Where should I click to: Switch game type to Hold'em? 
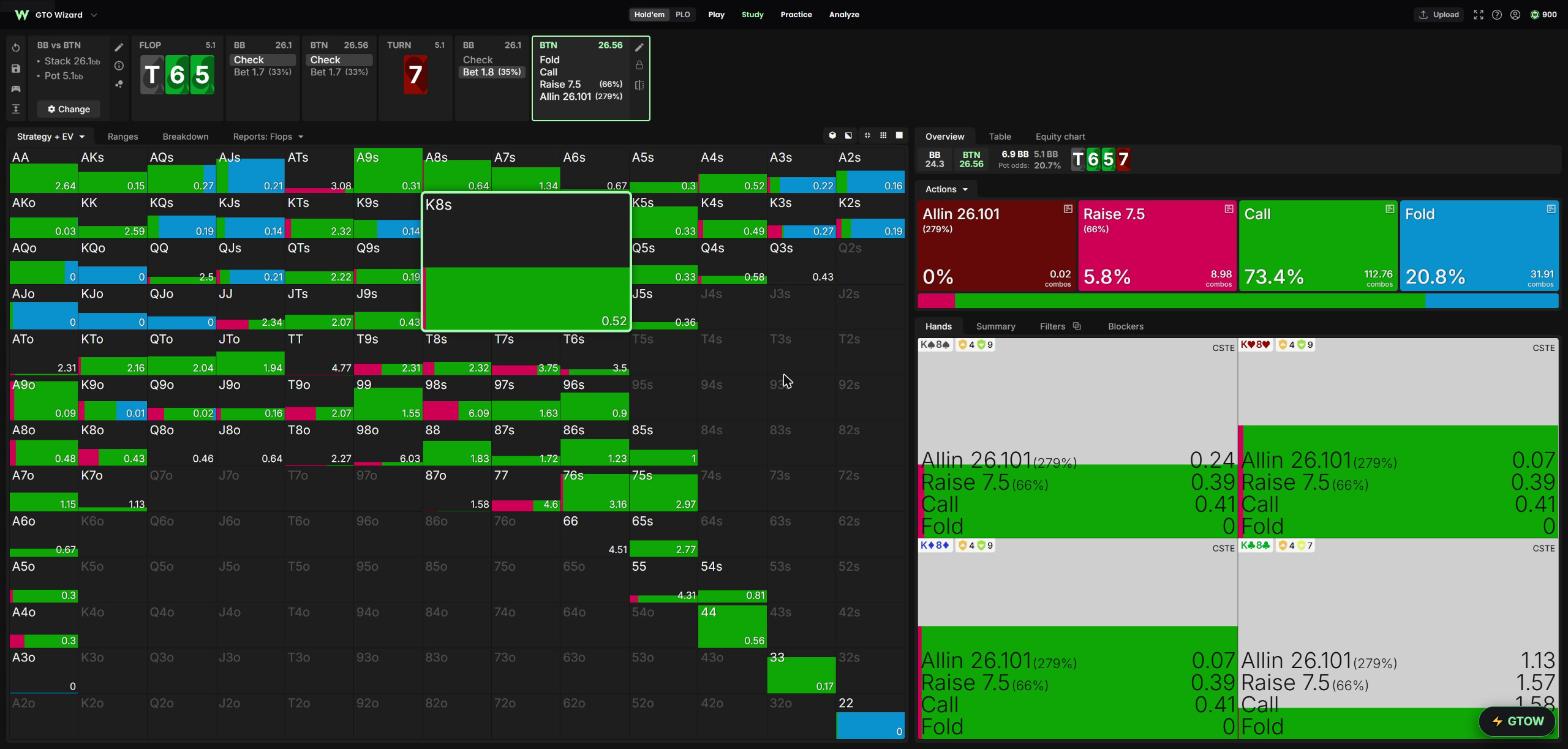pyautogui.click(x=649, y=15)
